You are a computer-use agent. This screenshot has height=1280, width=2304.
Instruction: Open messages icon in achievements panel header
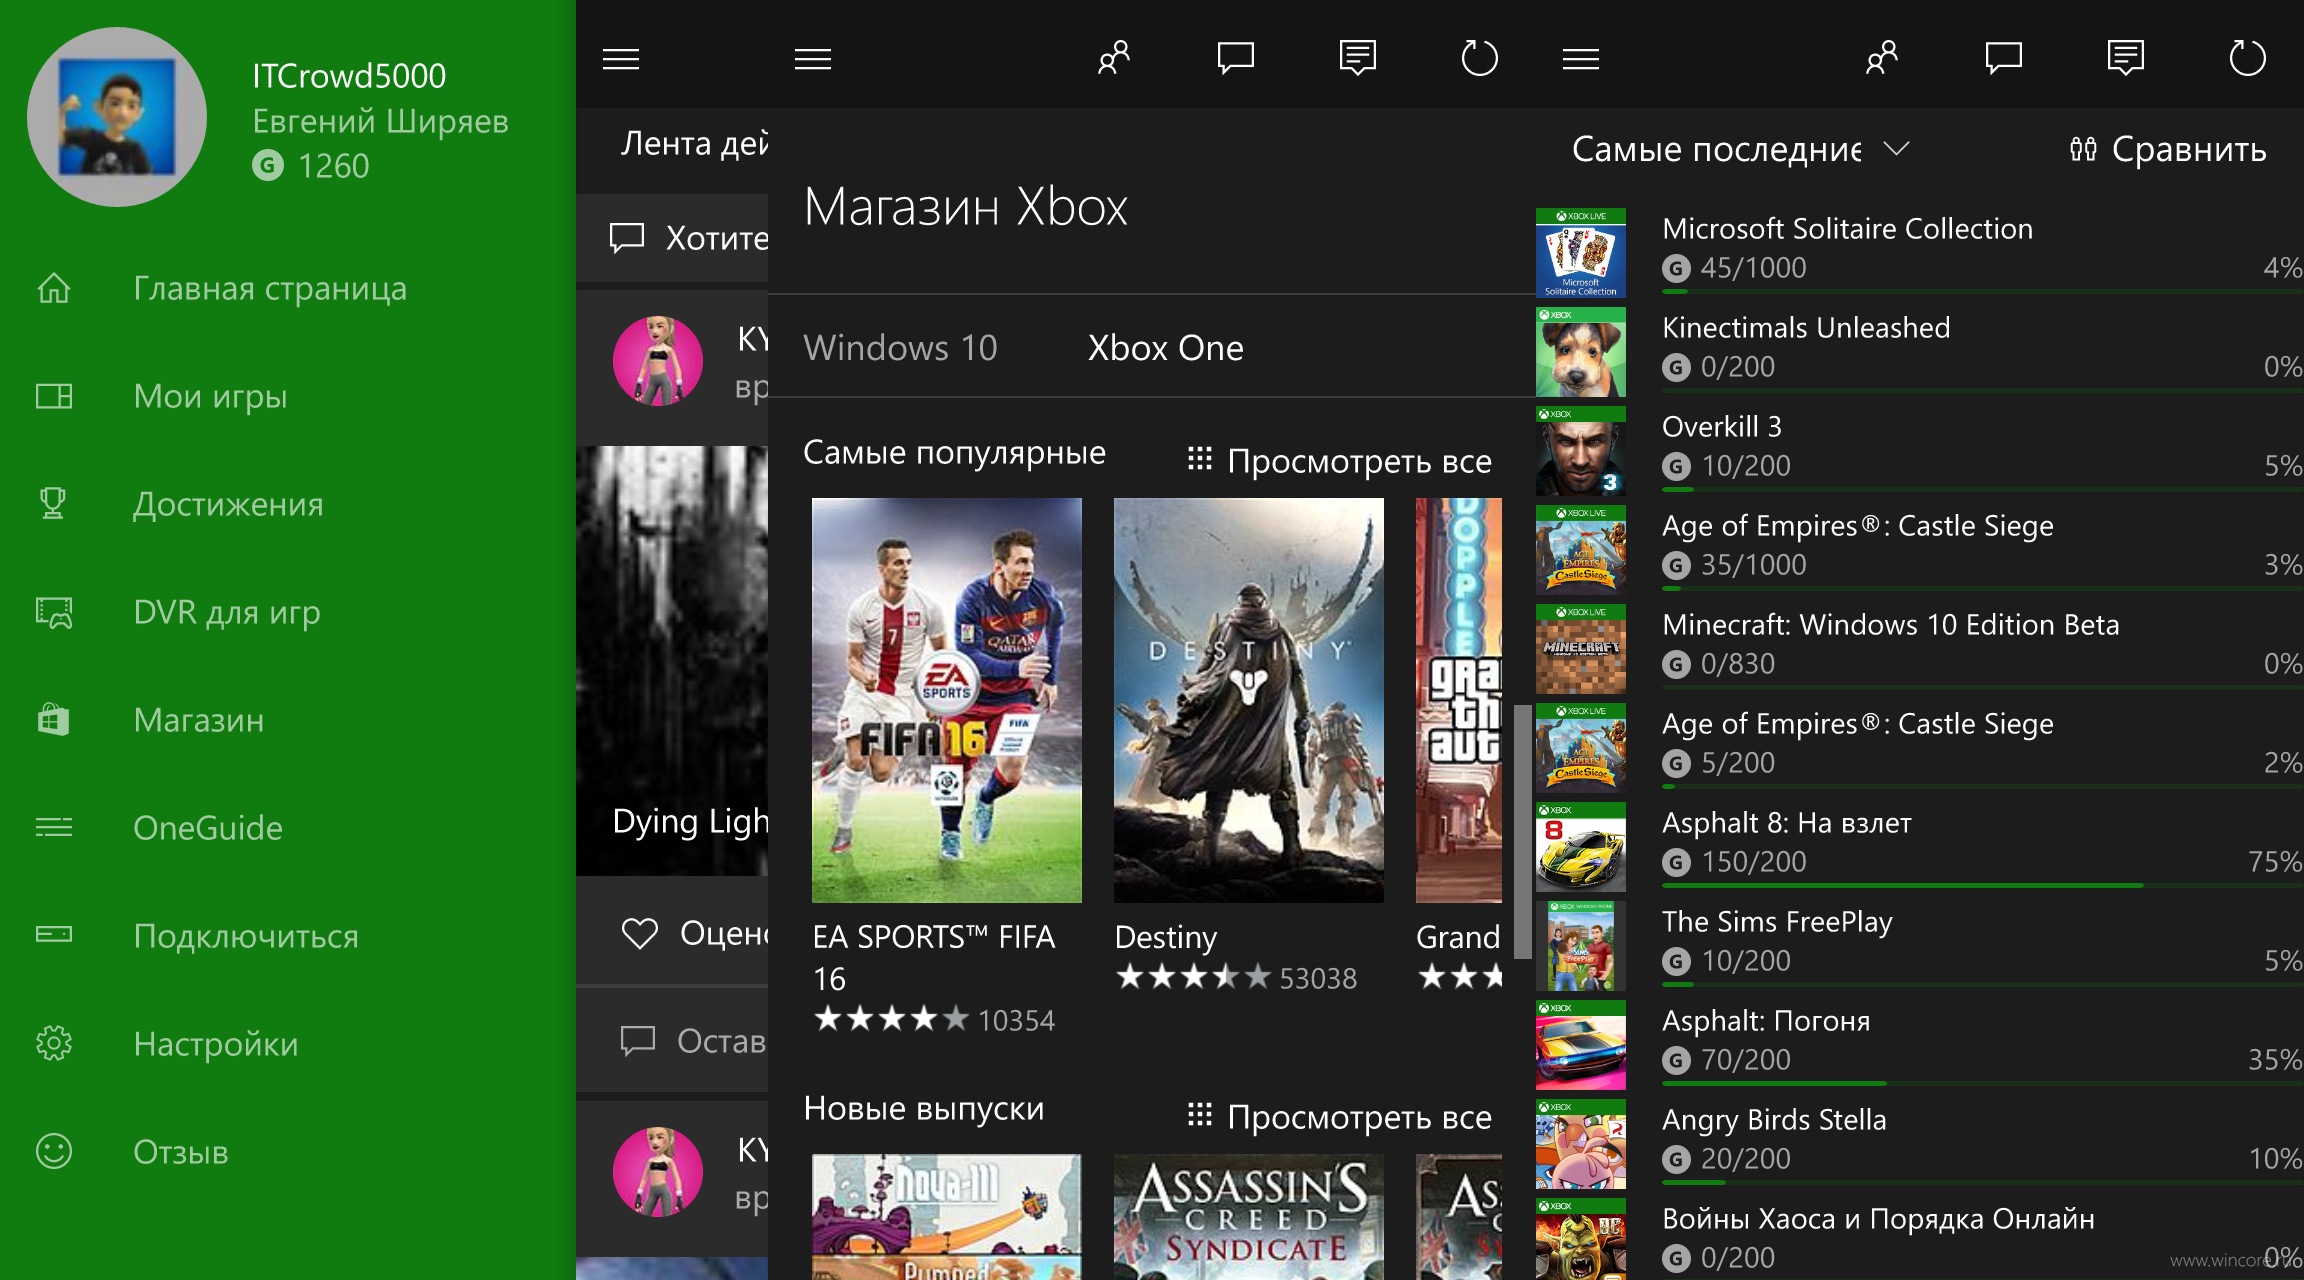click(2004, 58)
